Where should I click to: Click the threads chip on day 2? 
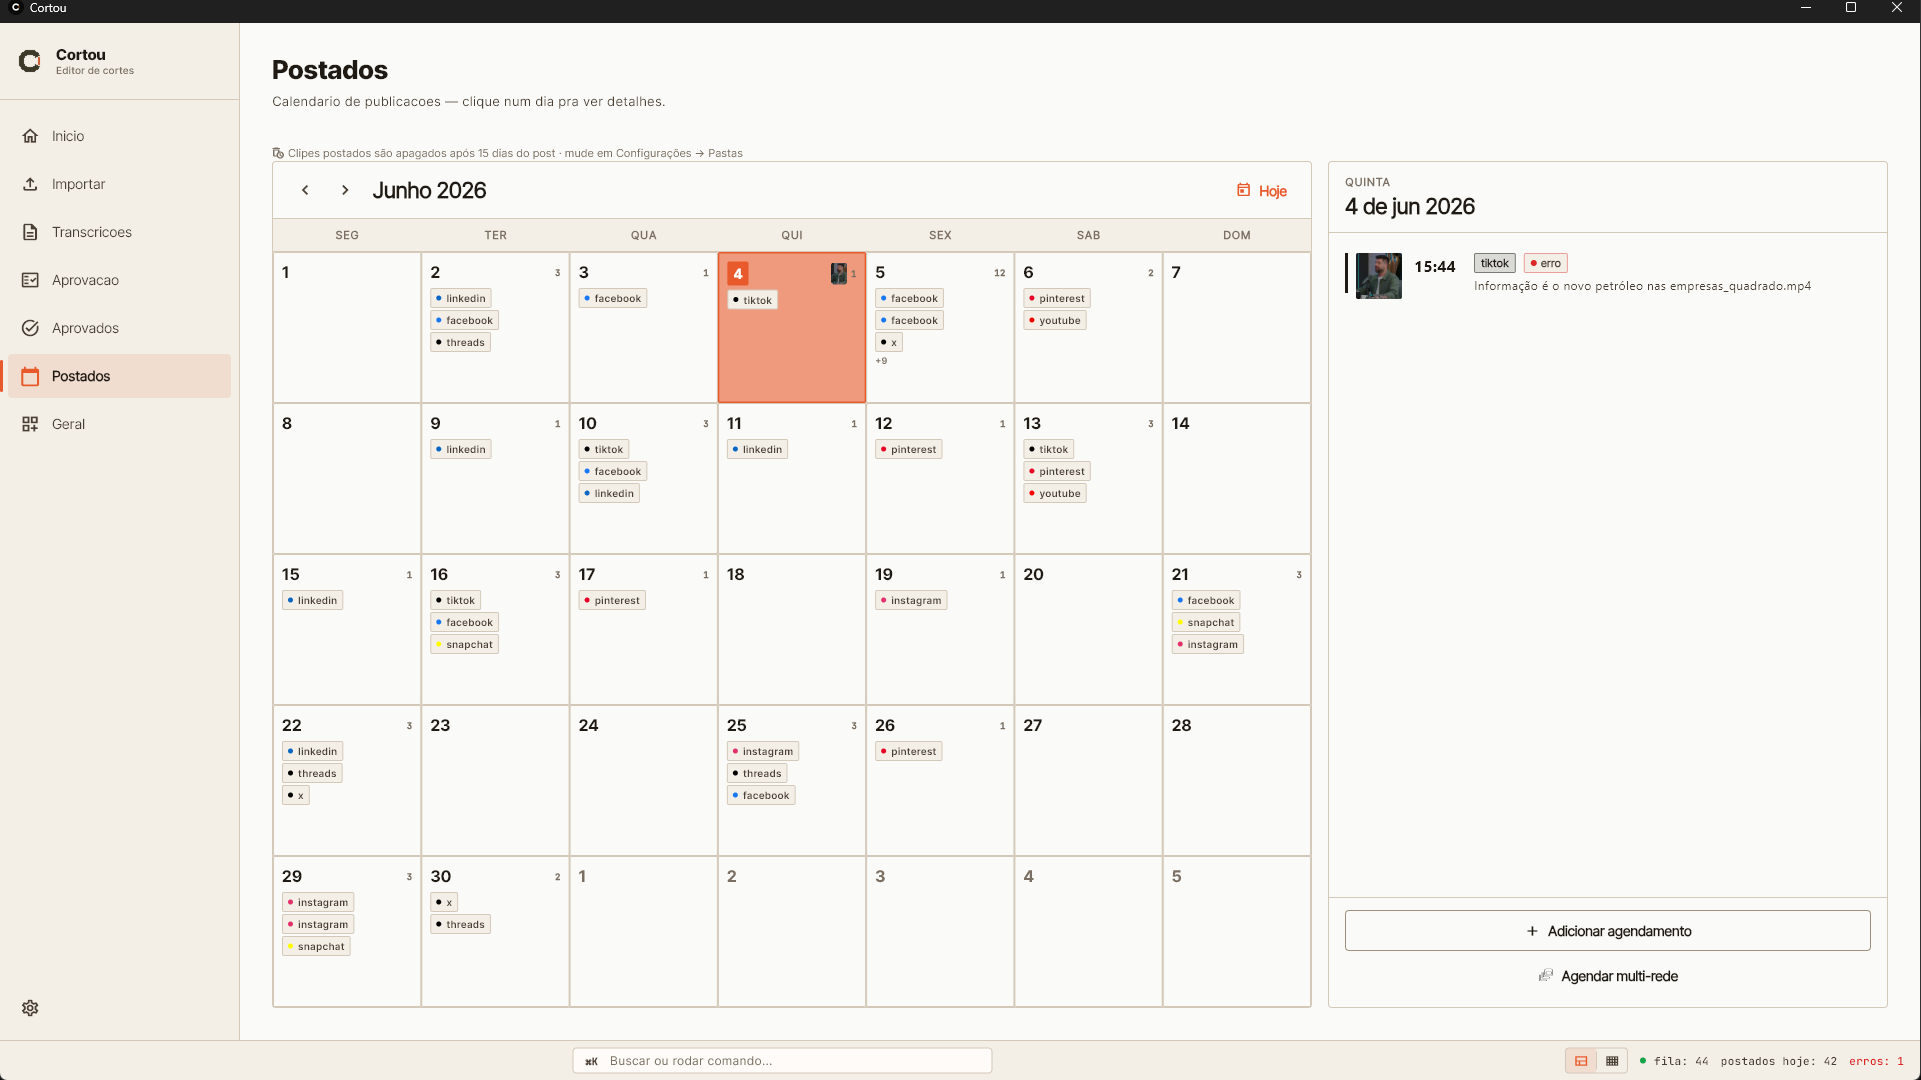click(460, 342)
